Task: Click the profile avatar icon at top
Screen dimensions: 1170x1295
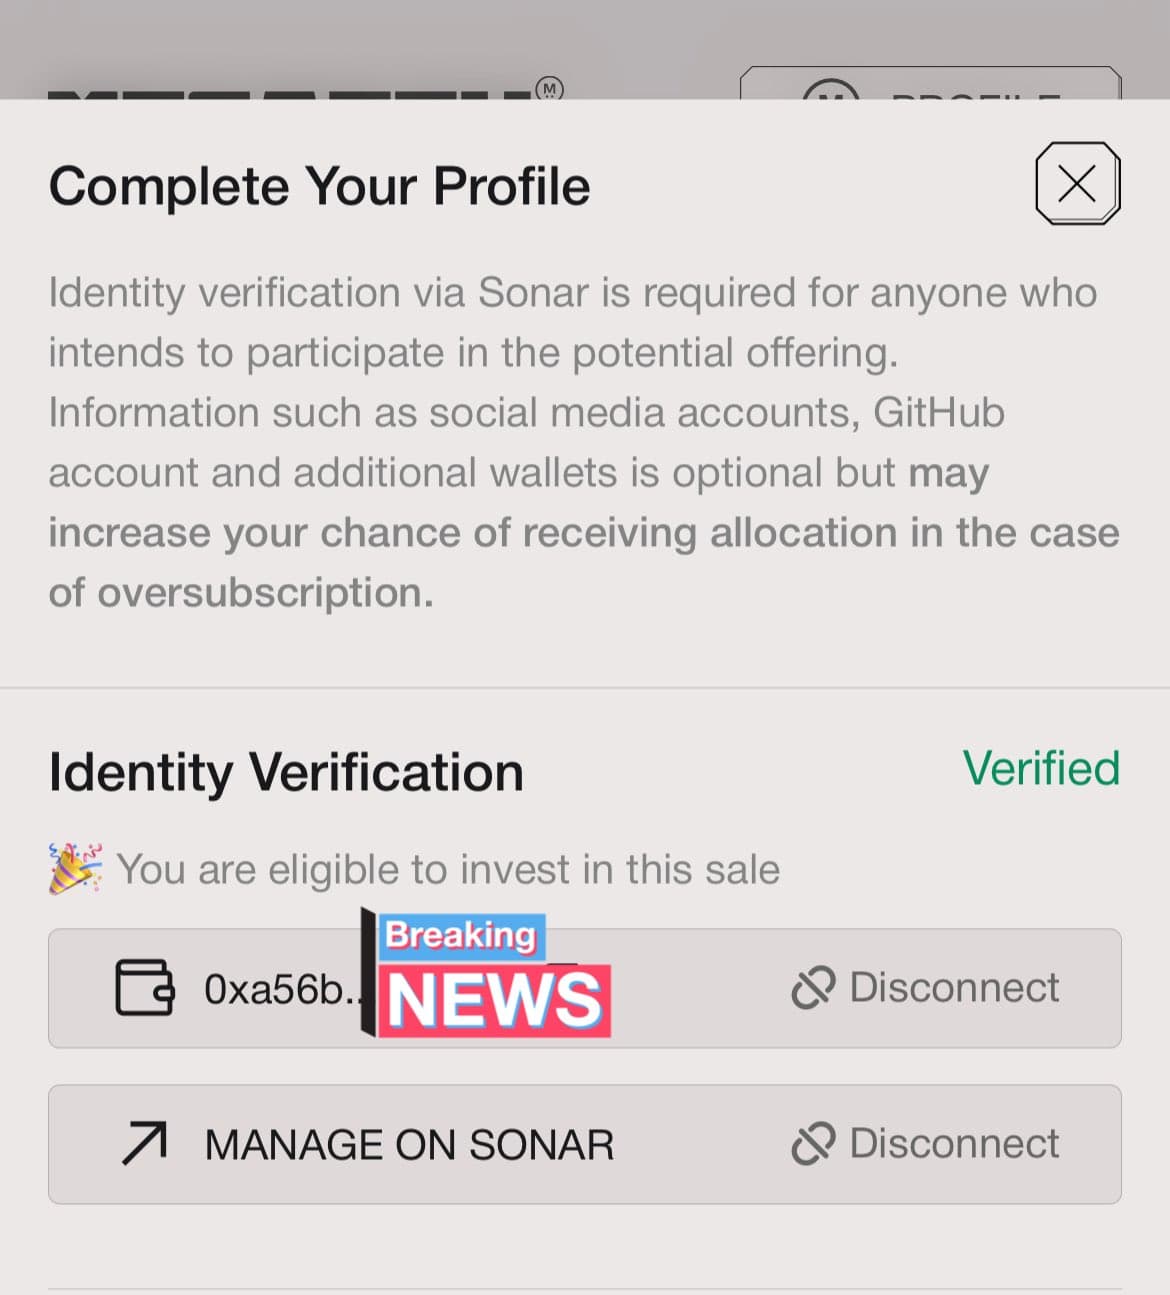Action: coord(830,92)
